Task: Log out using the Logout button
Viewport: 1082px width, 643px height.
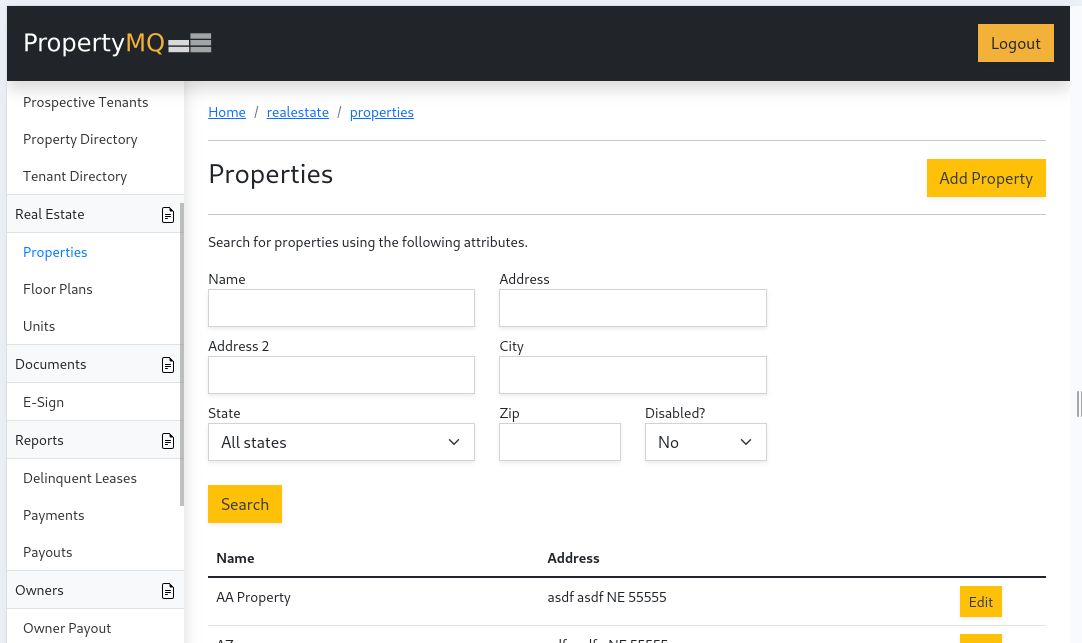Action: point(1015,43)
